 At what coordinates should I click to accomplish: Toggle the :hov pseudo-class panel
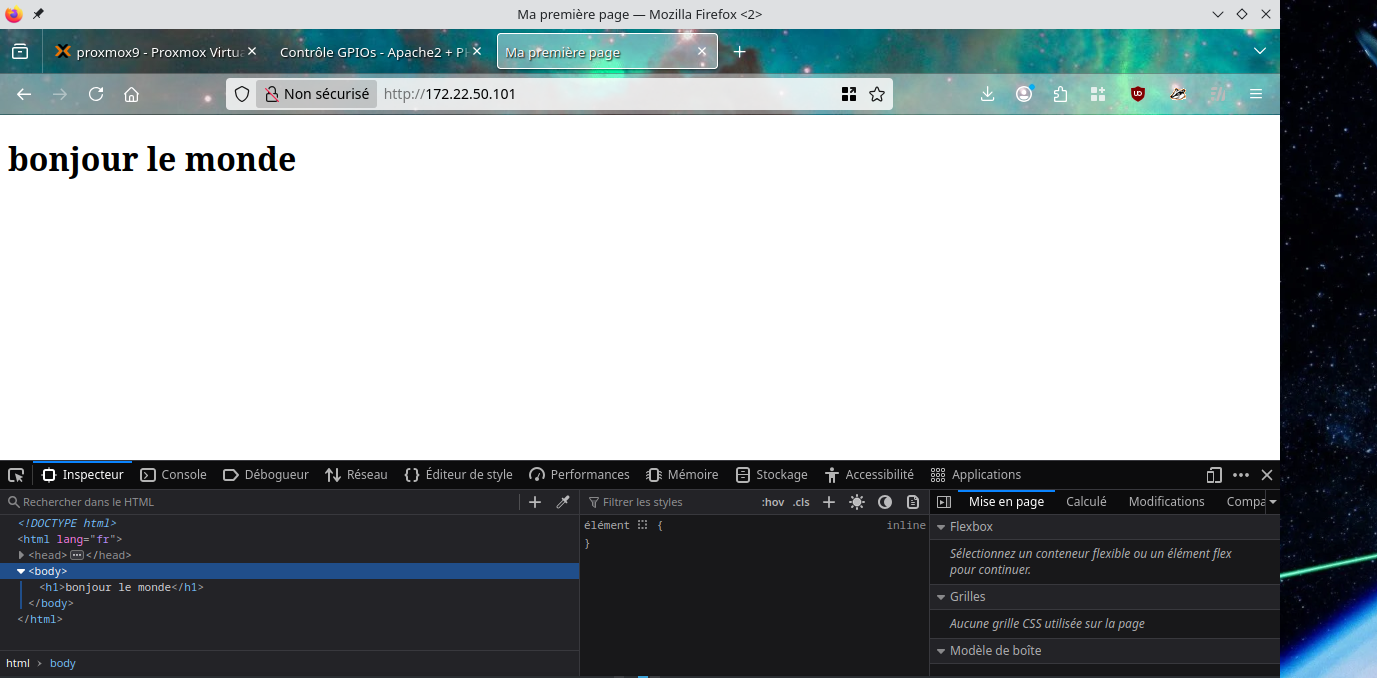[772, 502]
